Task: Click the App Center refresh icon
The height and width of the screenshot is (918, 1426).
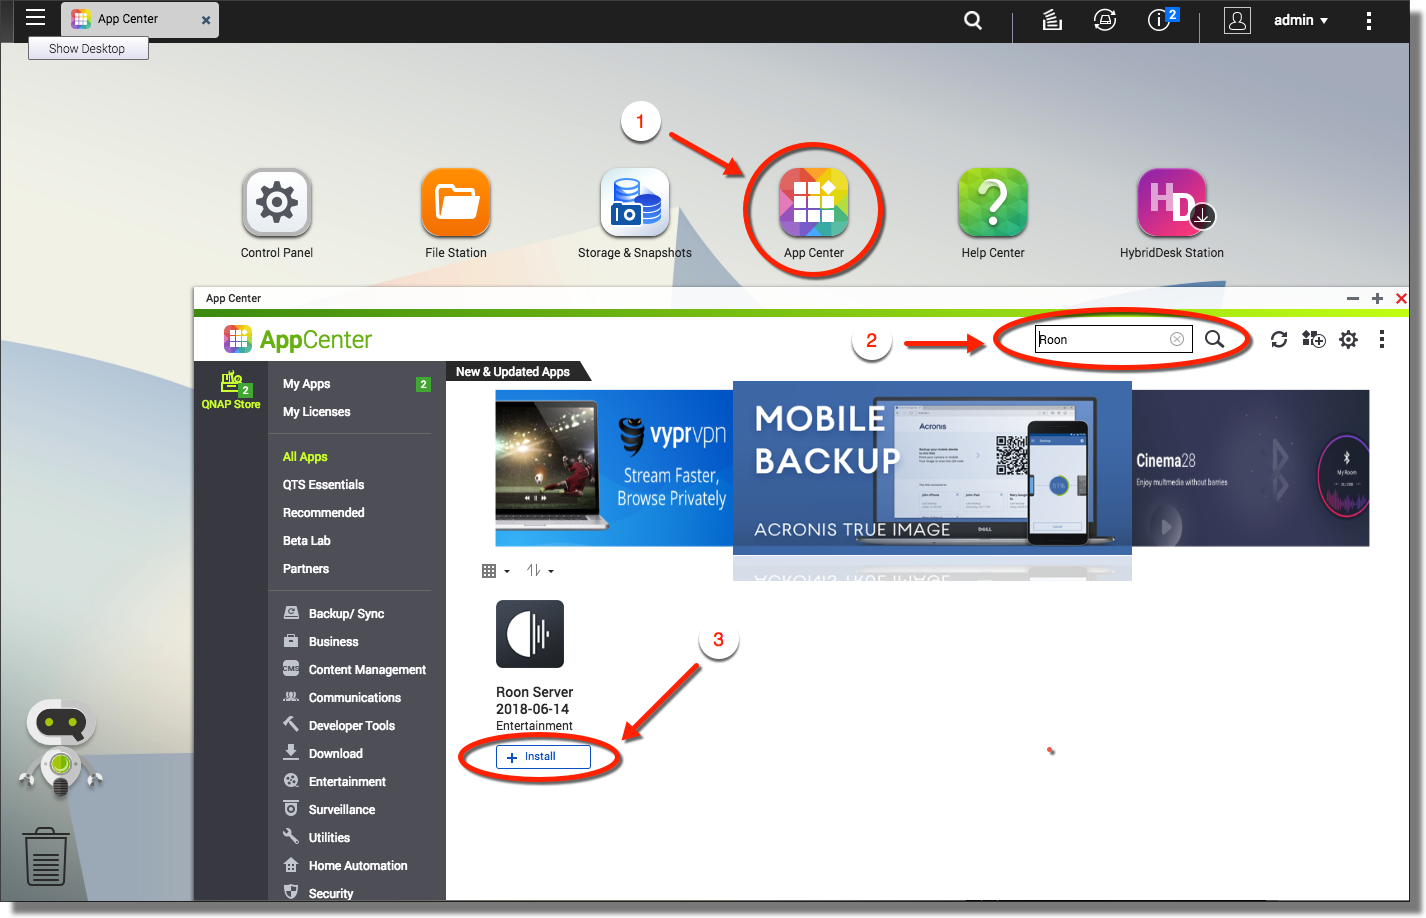Action: pyautogui.click(x=1279, y=340)
